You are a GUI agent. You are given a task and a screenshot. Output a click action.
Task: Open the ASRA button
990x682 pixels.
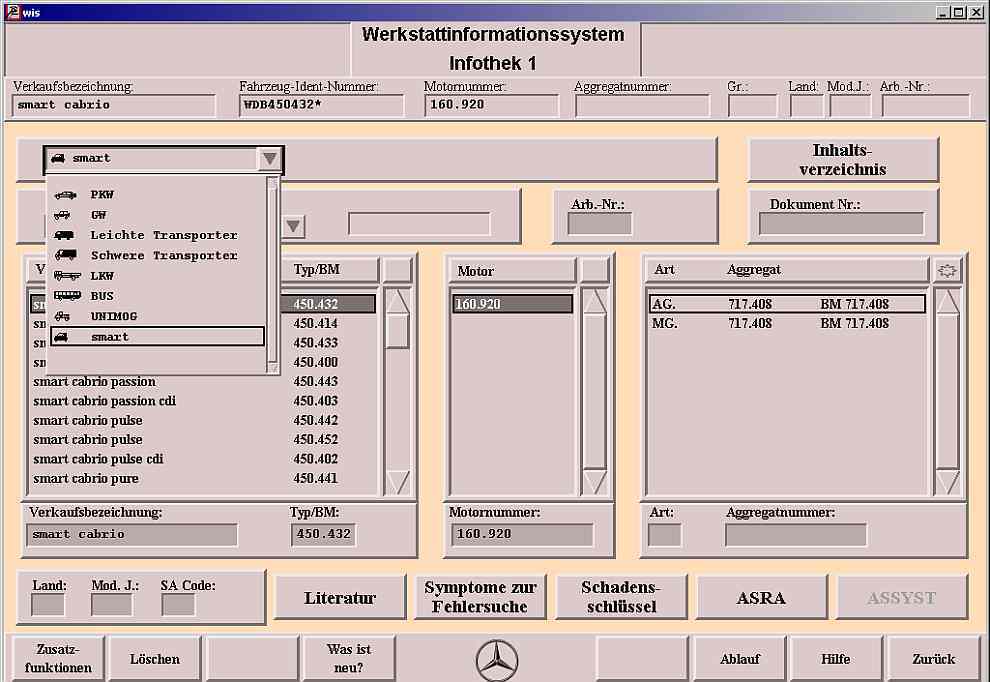point(761,597)
